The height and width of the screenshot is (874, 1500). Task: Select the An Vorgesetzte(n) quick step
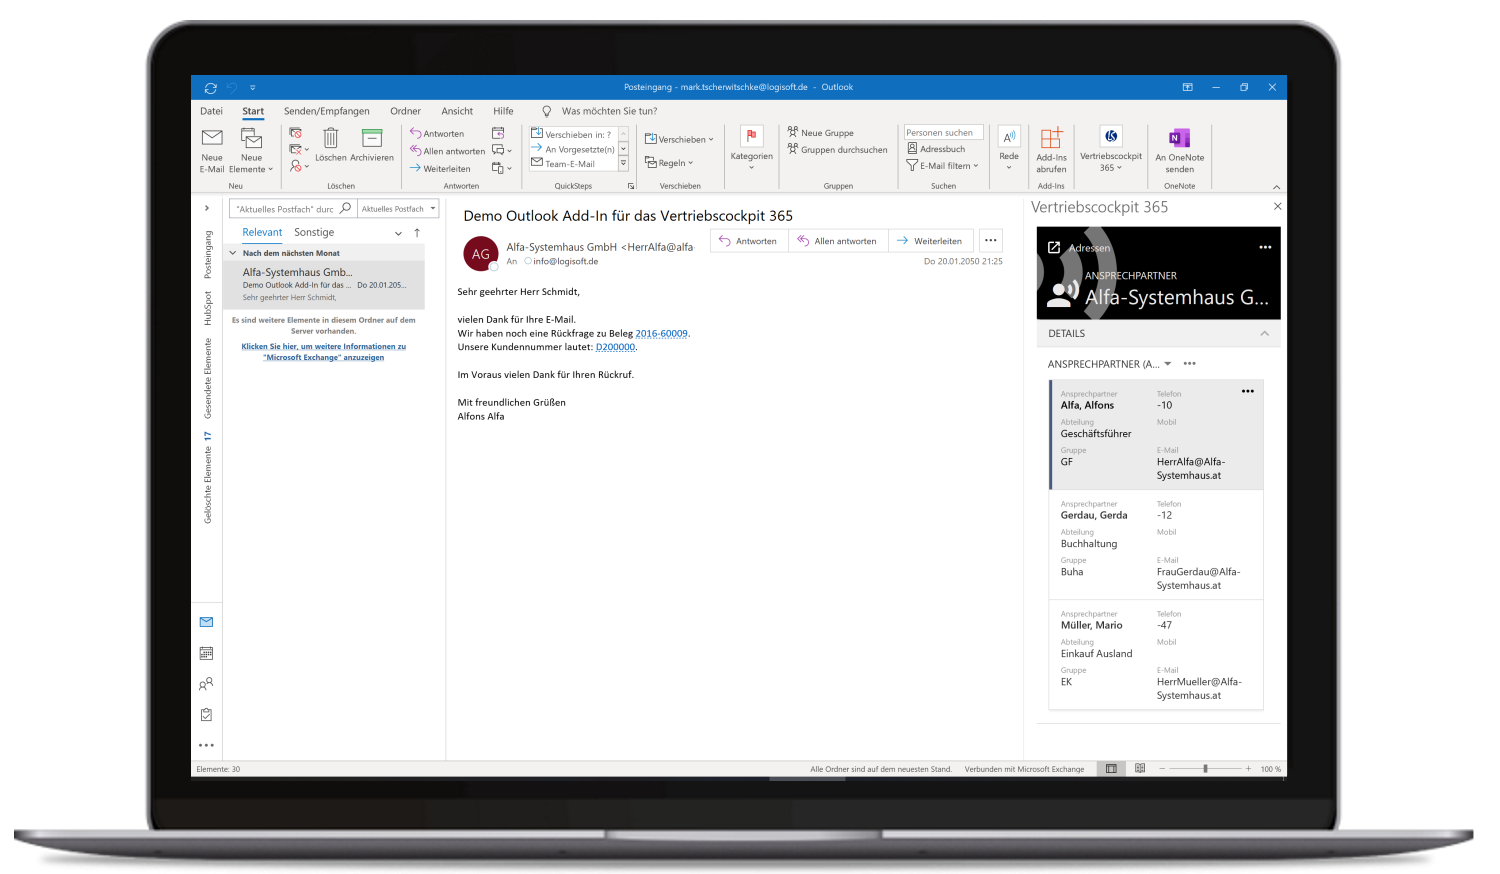pos(573,149)
